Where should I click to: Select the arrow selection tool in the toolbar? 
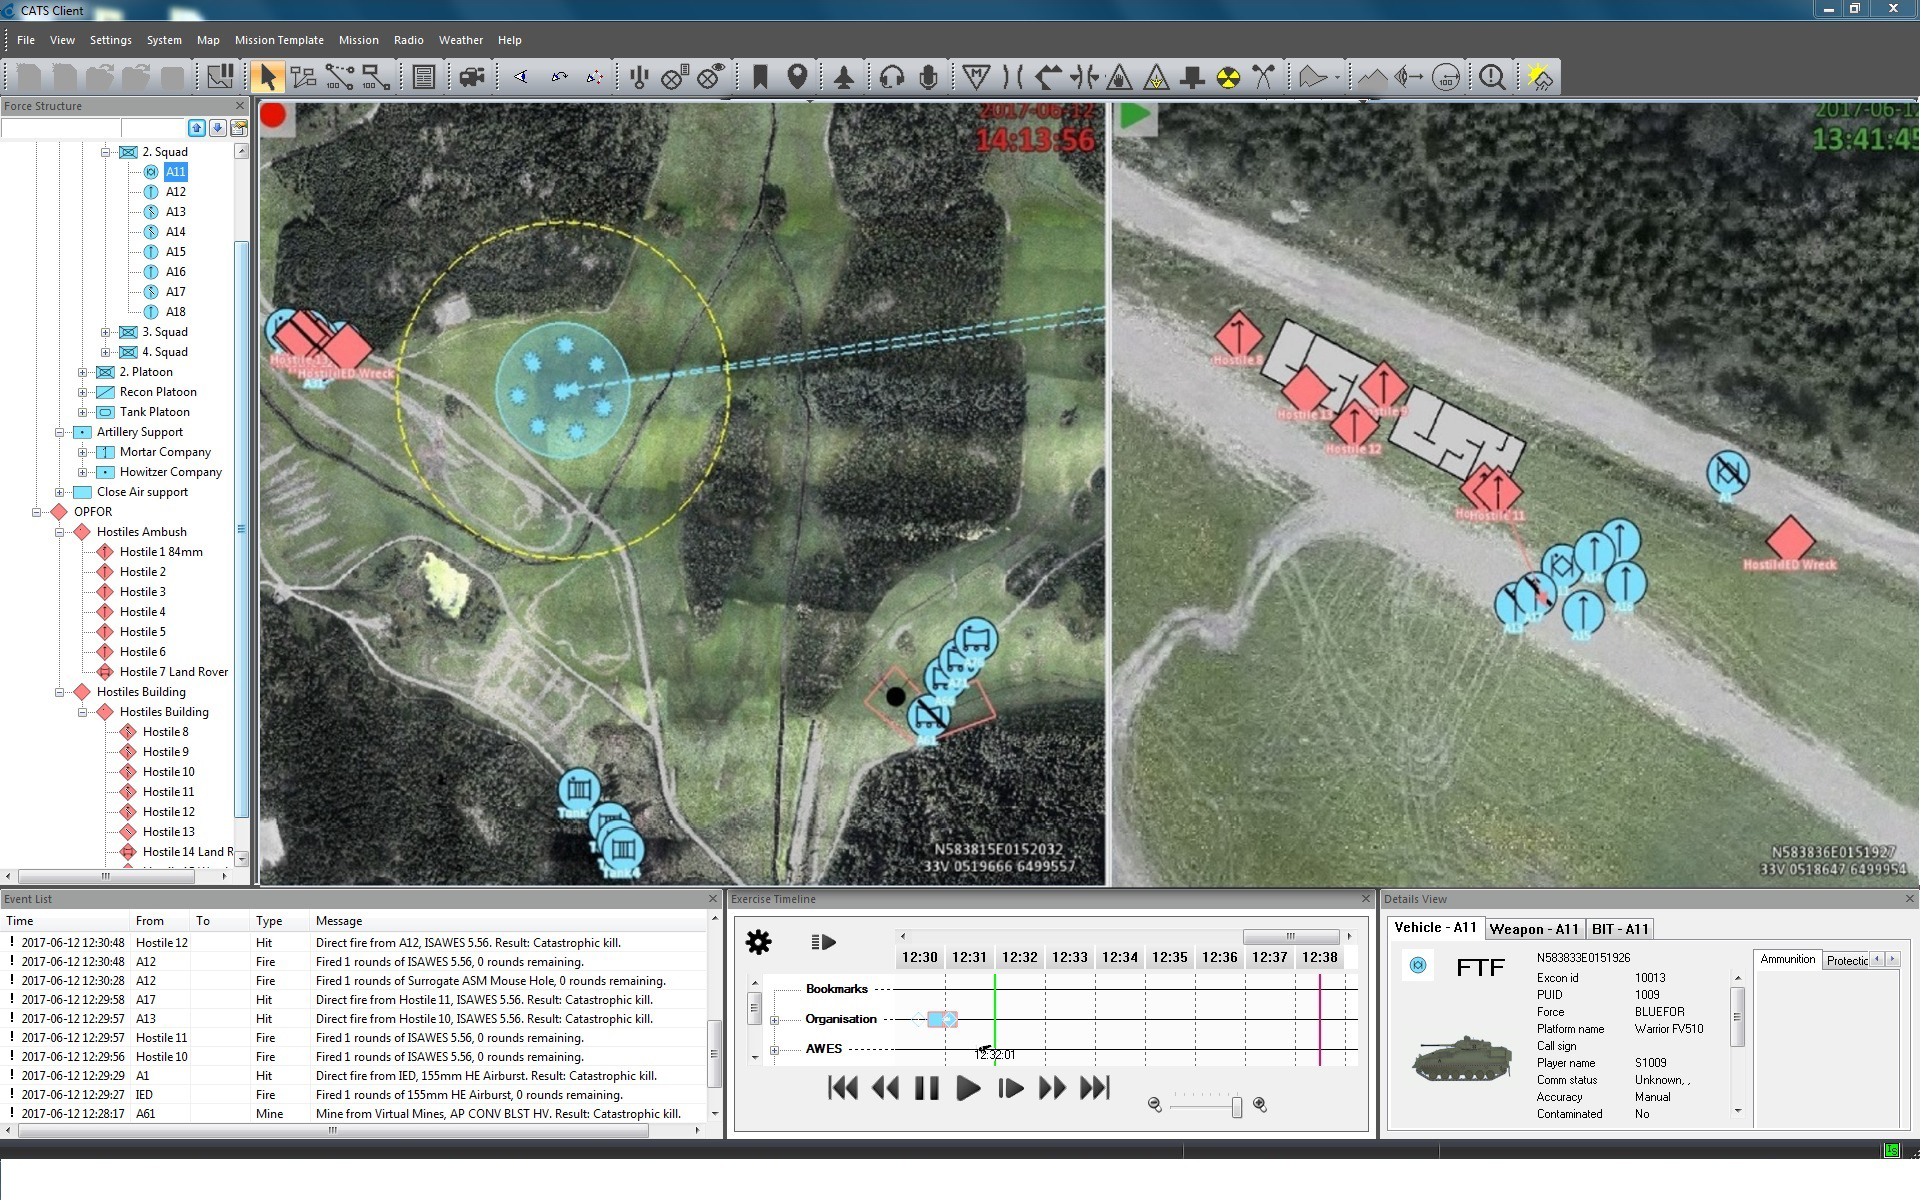click(x=266, y=76)
